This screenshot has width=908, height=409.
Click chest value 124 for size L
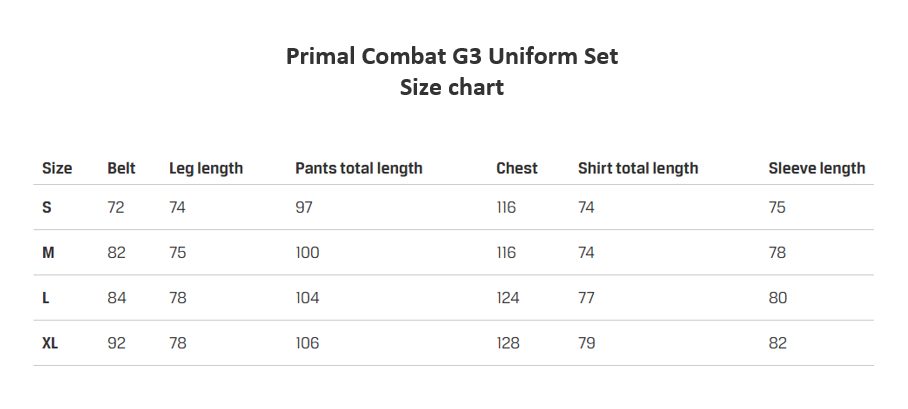tap(508, 298)
